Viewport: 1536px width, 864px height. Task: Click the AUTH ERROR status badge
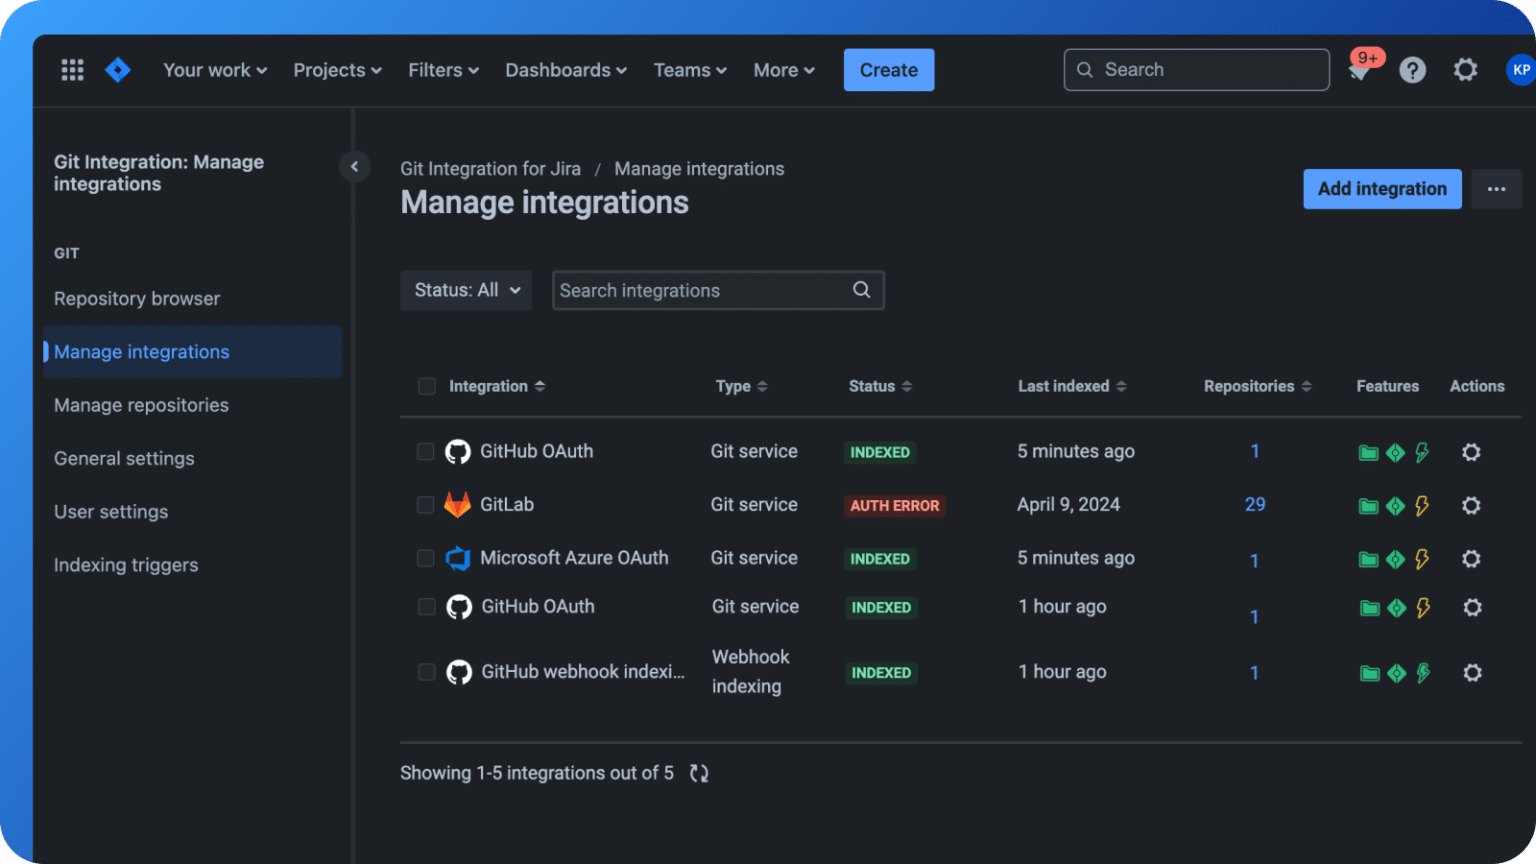tap(895, 506)
